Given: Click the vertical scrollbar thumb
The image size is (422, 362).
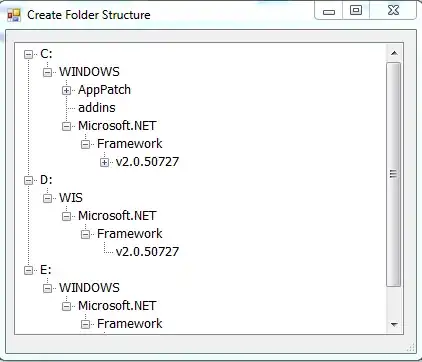Looking at the screenshot, I should tap(394, 174).
